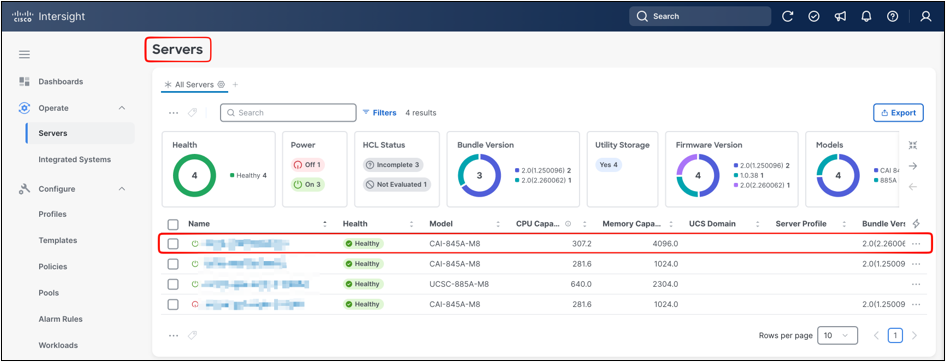Open Dashboards in the sidebar

61,81
